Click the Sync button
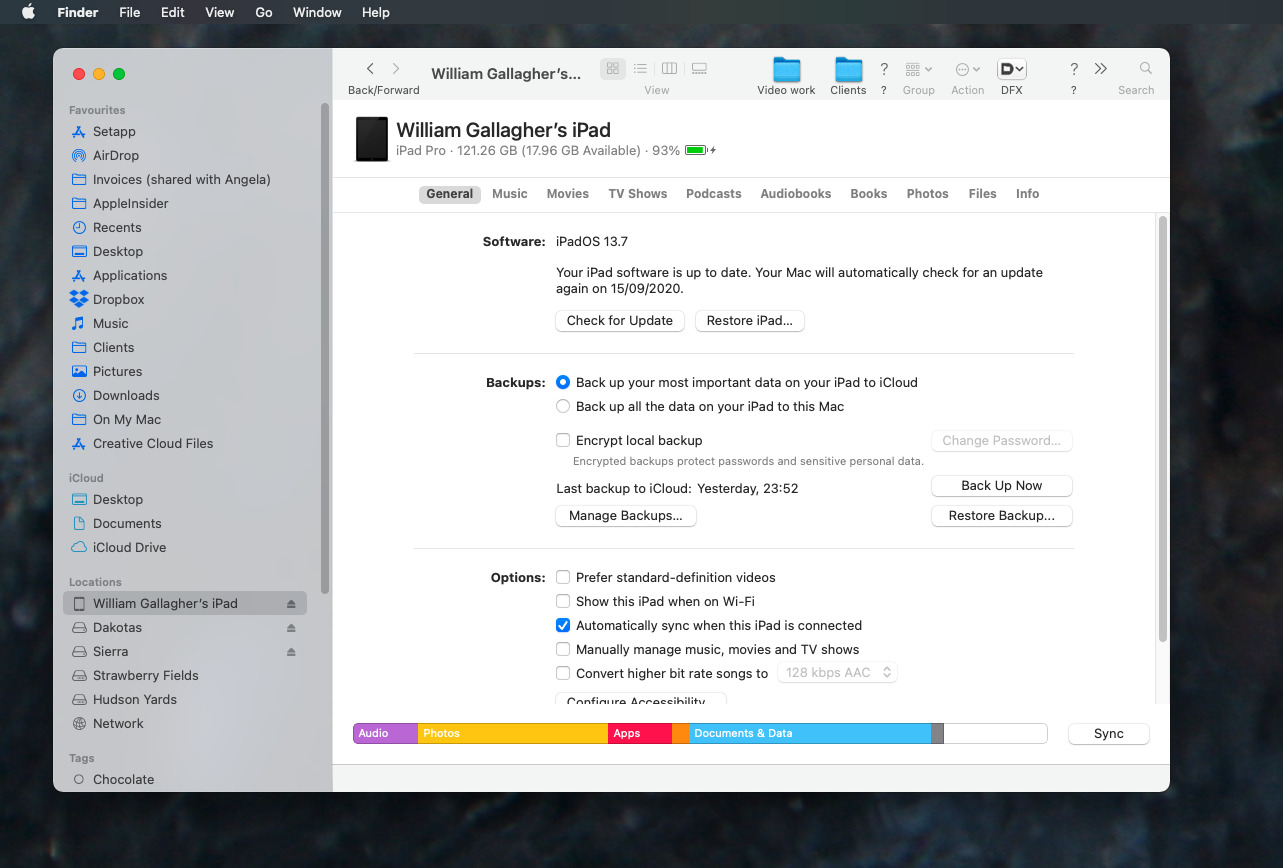Image resolution: width=1283 pixels, height=868 pixels. pos(1109,734)
